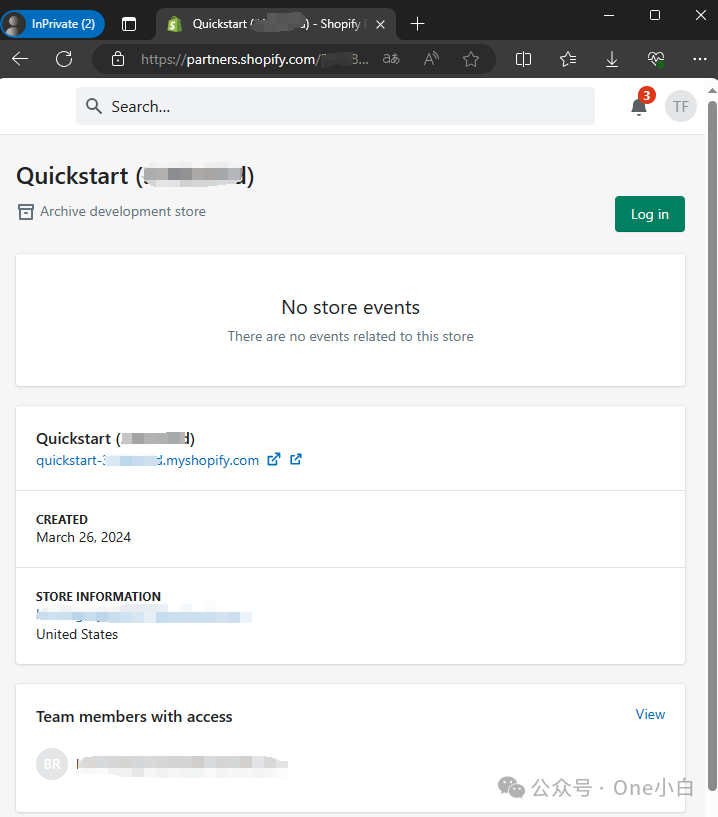Click the 'March 26, 2024' created date
Image resolution: width=718 pixels, height=817 pixels.
click(83, 537)
